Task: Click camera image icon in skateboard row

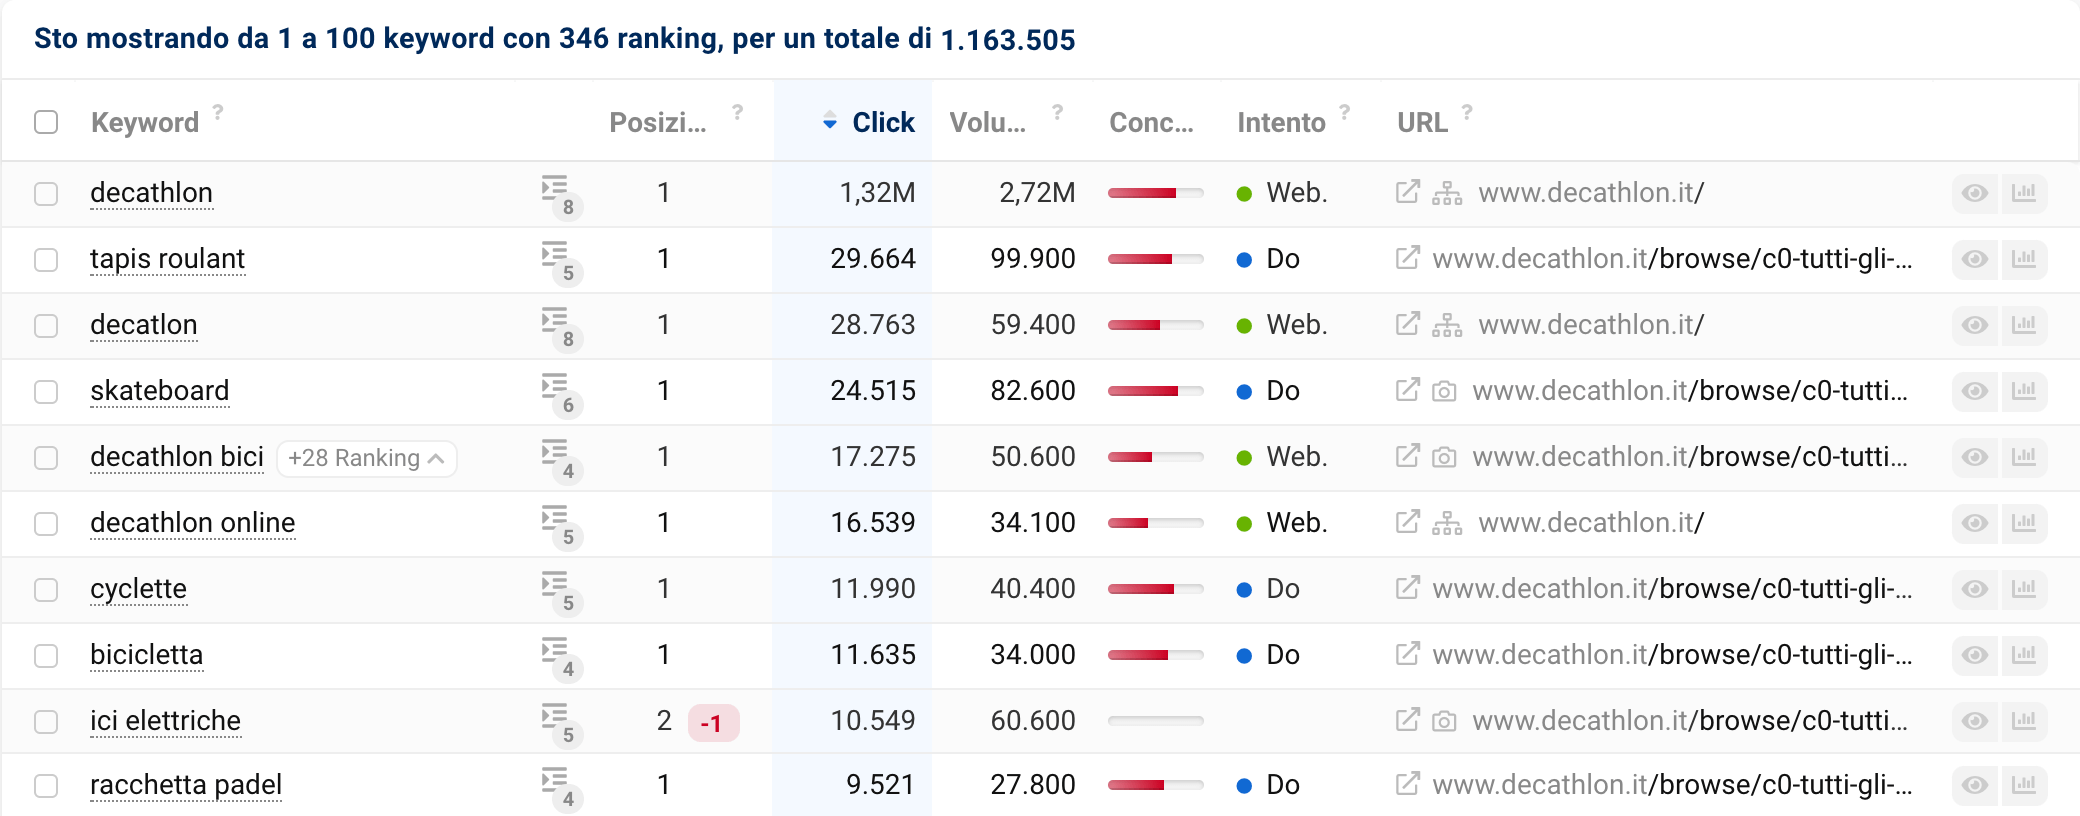Action: tap(1444, 391)
